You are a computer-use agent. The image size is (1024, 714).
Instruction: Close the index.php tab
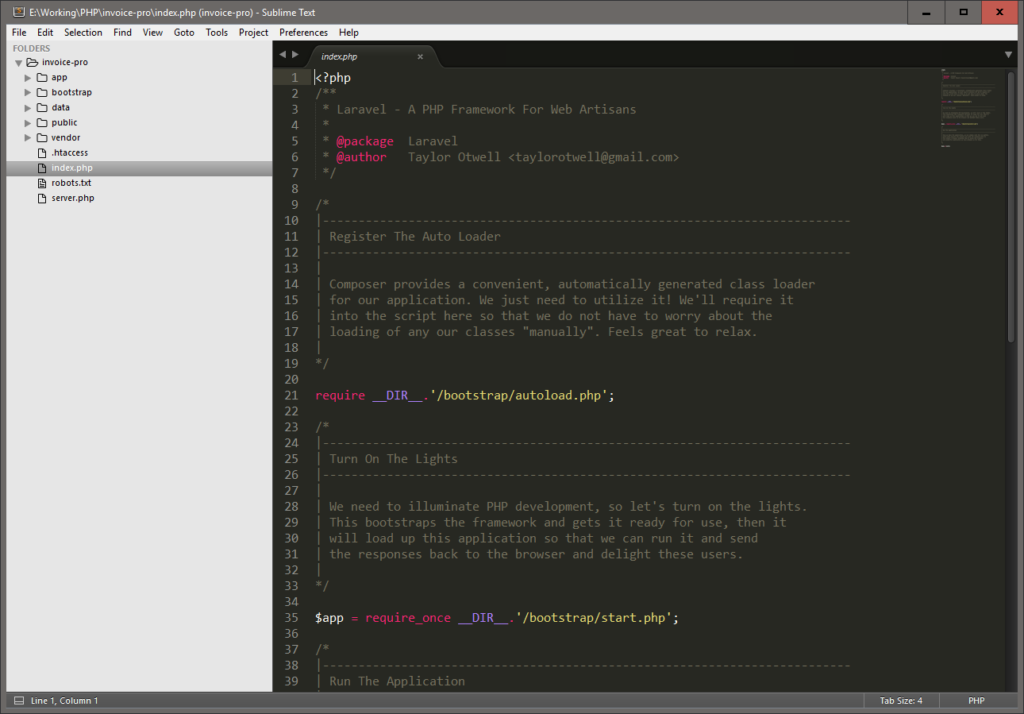coord(420,57)
